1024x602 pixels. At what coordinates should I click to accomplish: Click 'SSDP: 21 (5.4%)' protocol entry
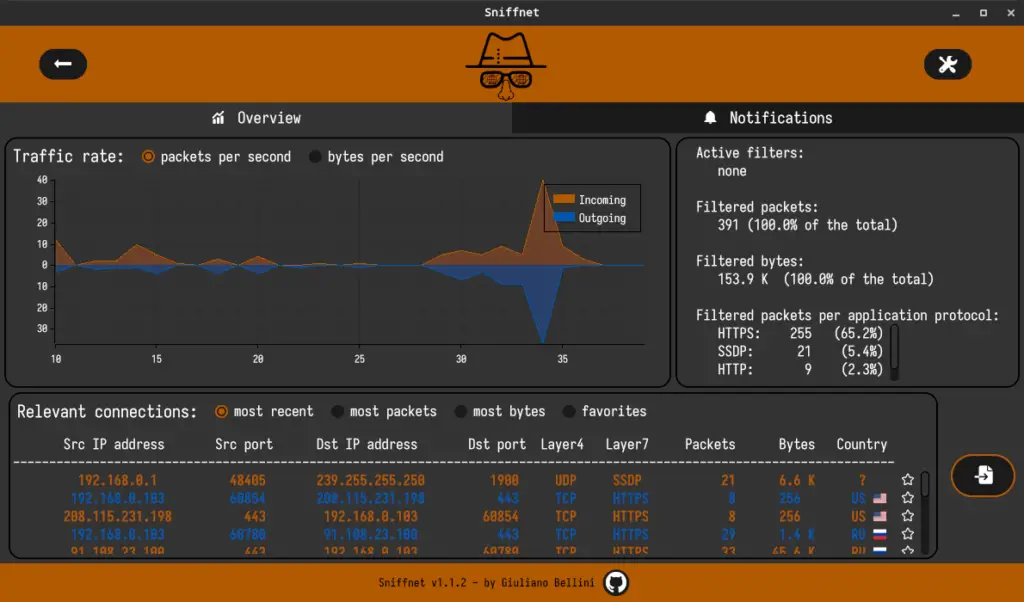(800, 352)
